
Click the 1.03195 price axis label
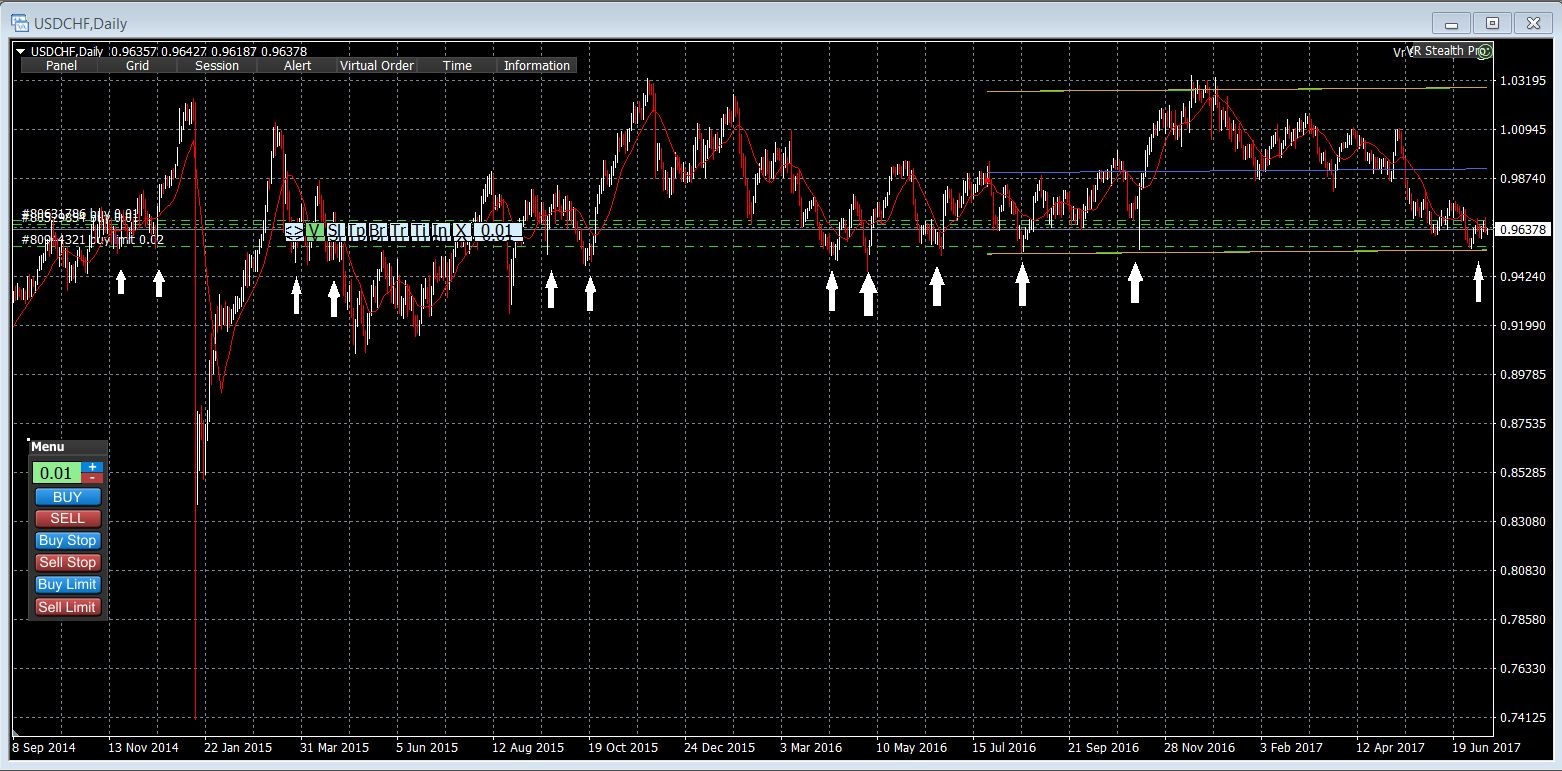pyautogui.click(x=1524, y=80)
